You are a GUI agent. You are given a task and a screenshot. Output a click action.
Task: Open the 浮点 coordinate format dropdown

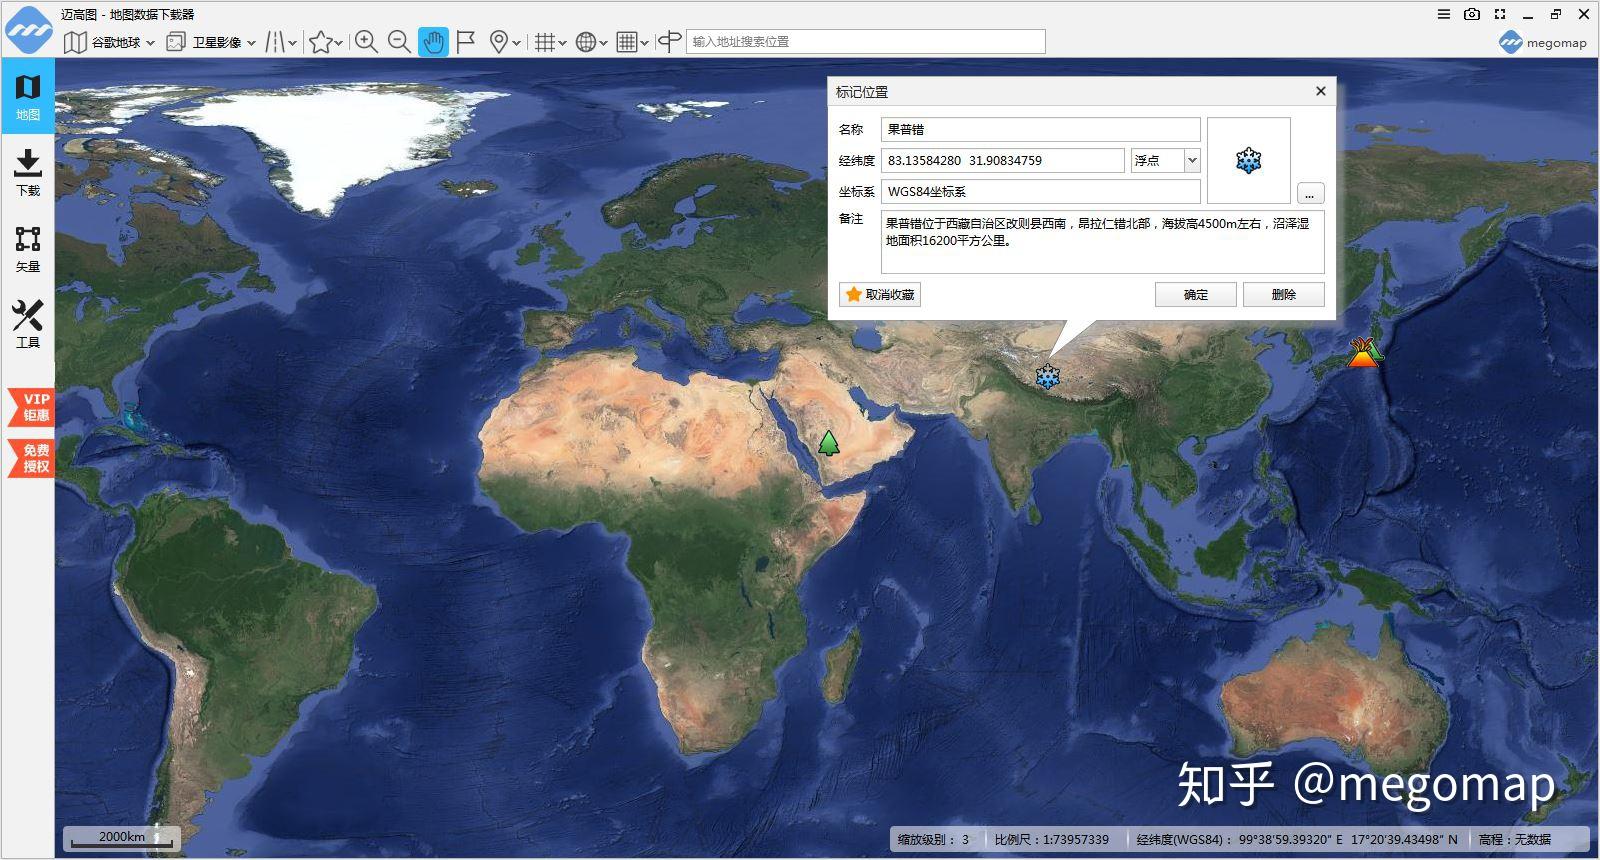pos(1165,160)
